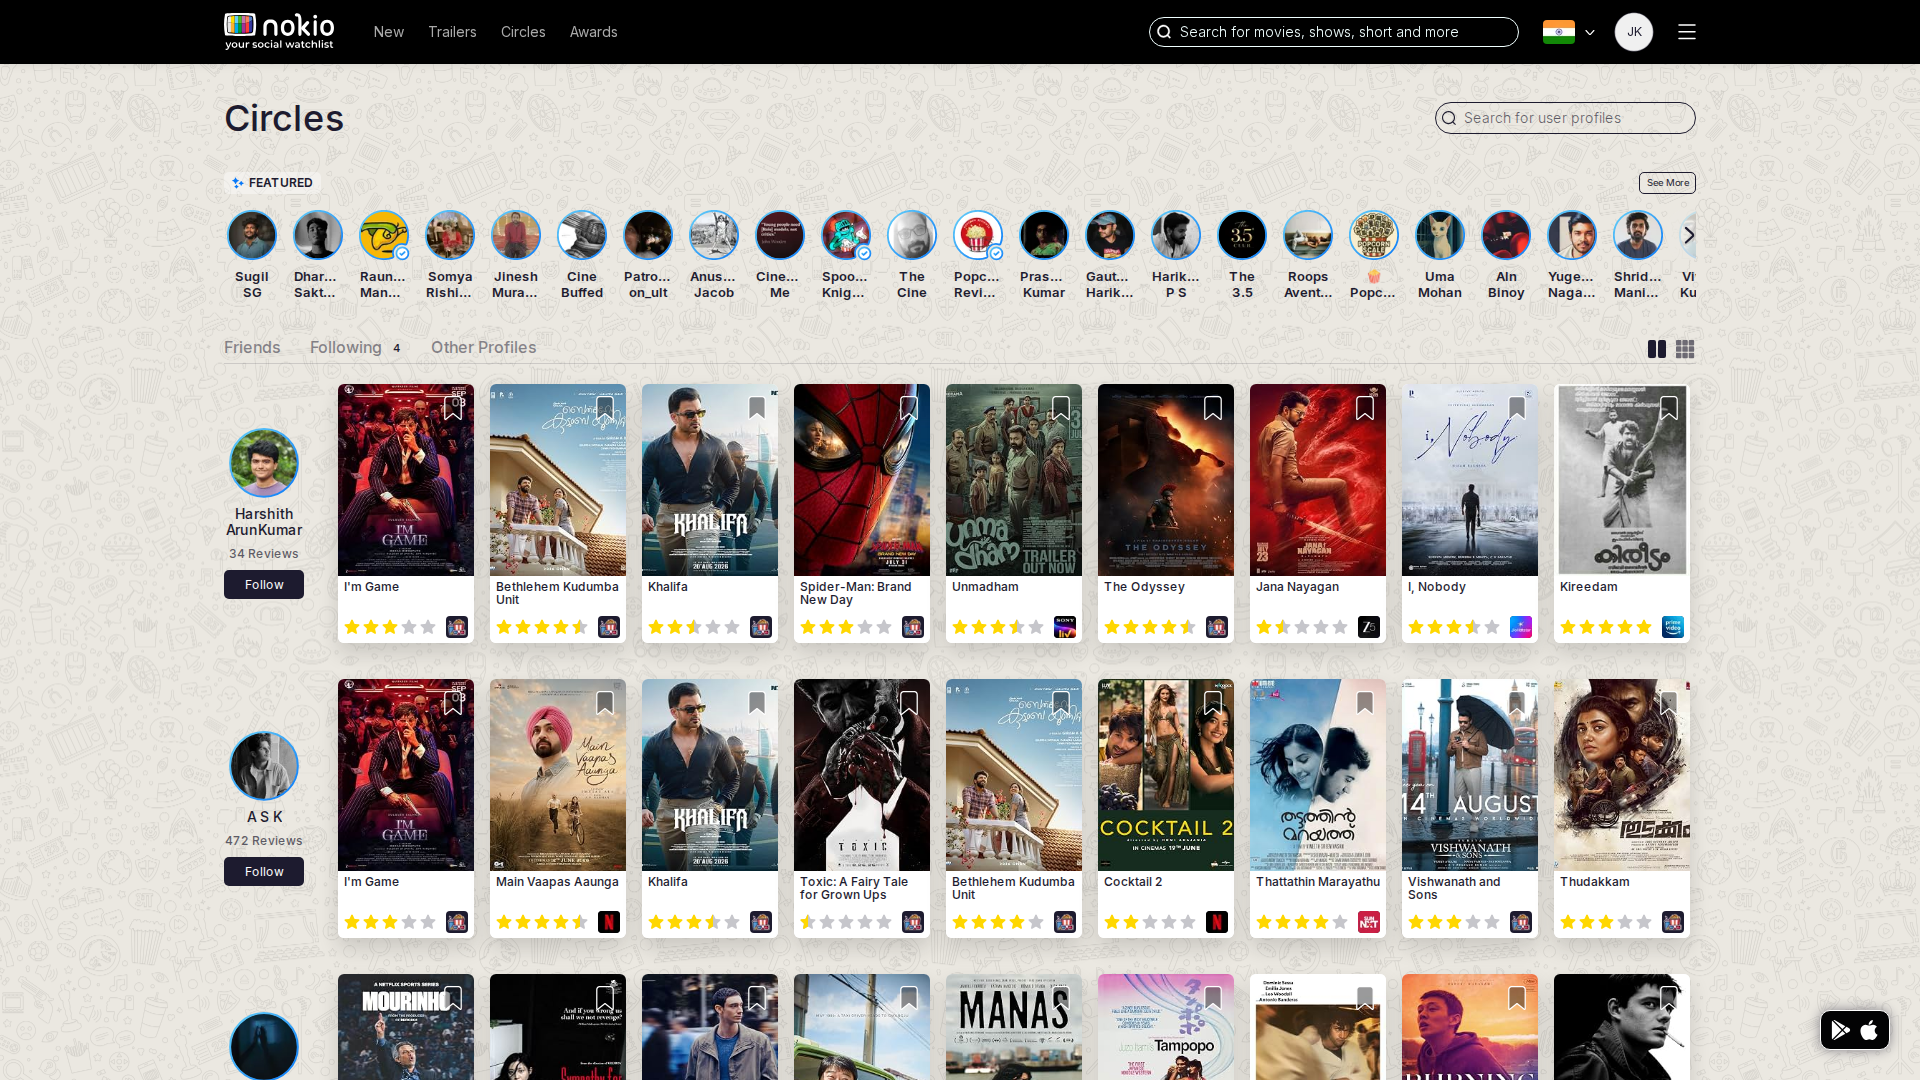Image resolution: width=1920 pixels, height=1080 pixels.
Task: Click Netflix icon on Main Vaapas Aaunga
Action: click(x=609, y=922)
